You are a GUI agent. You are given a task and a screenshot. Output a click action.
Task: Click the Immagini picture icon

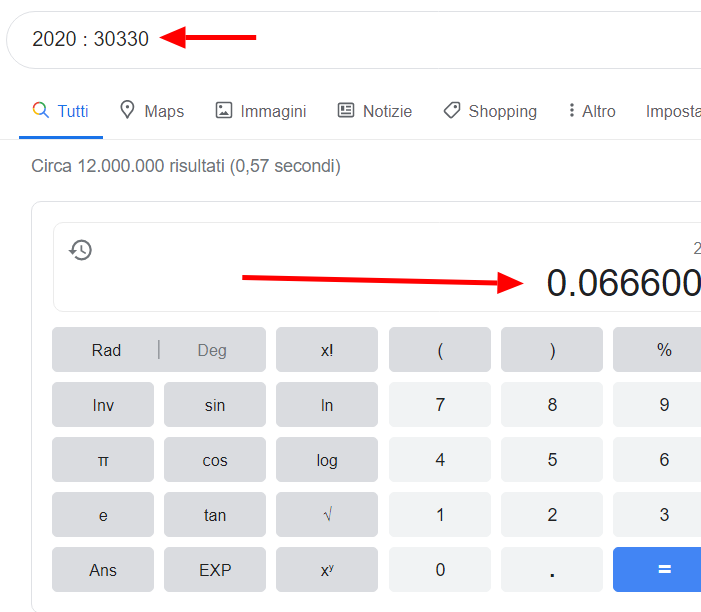pos(224,110)
